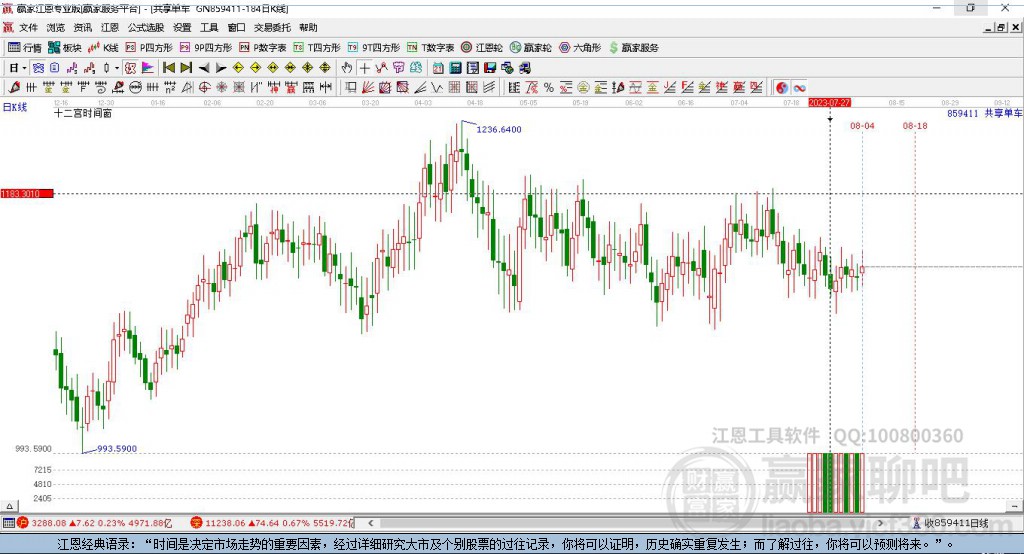Select the red crosshair target tool
1024x554 pixels.
(x=204, y=88)
